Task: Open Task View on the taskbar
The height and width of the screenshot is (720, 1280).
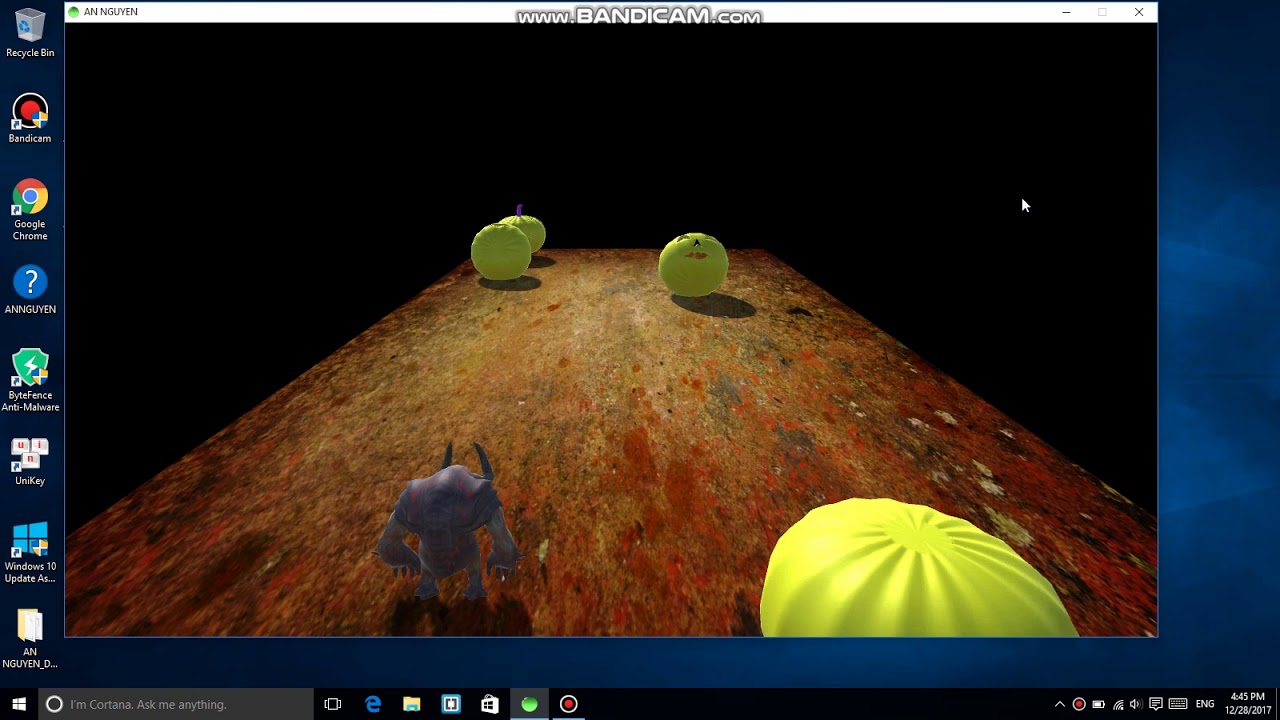Action: (x=333, y=704)
